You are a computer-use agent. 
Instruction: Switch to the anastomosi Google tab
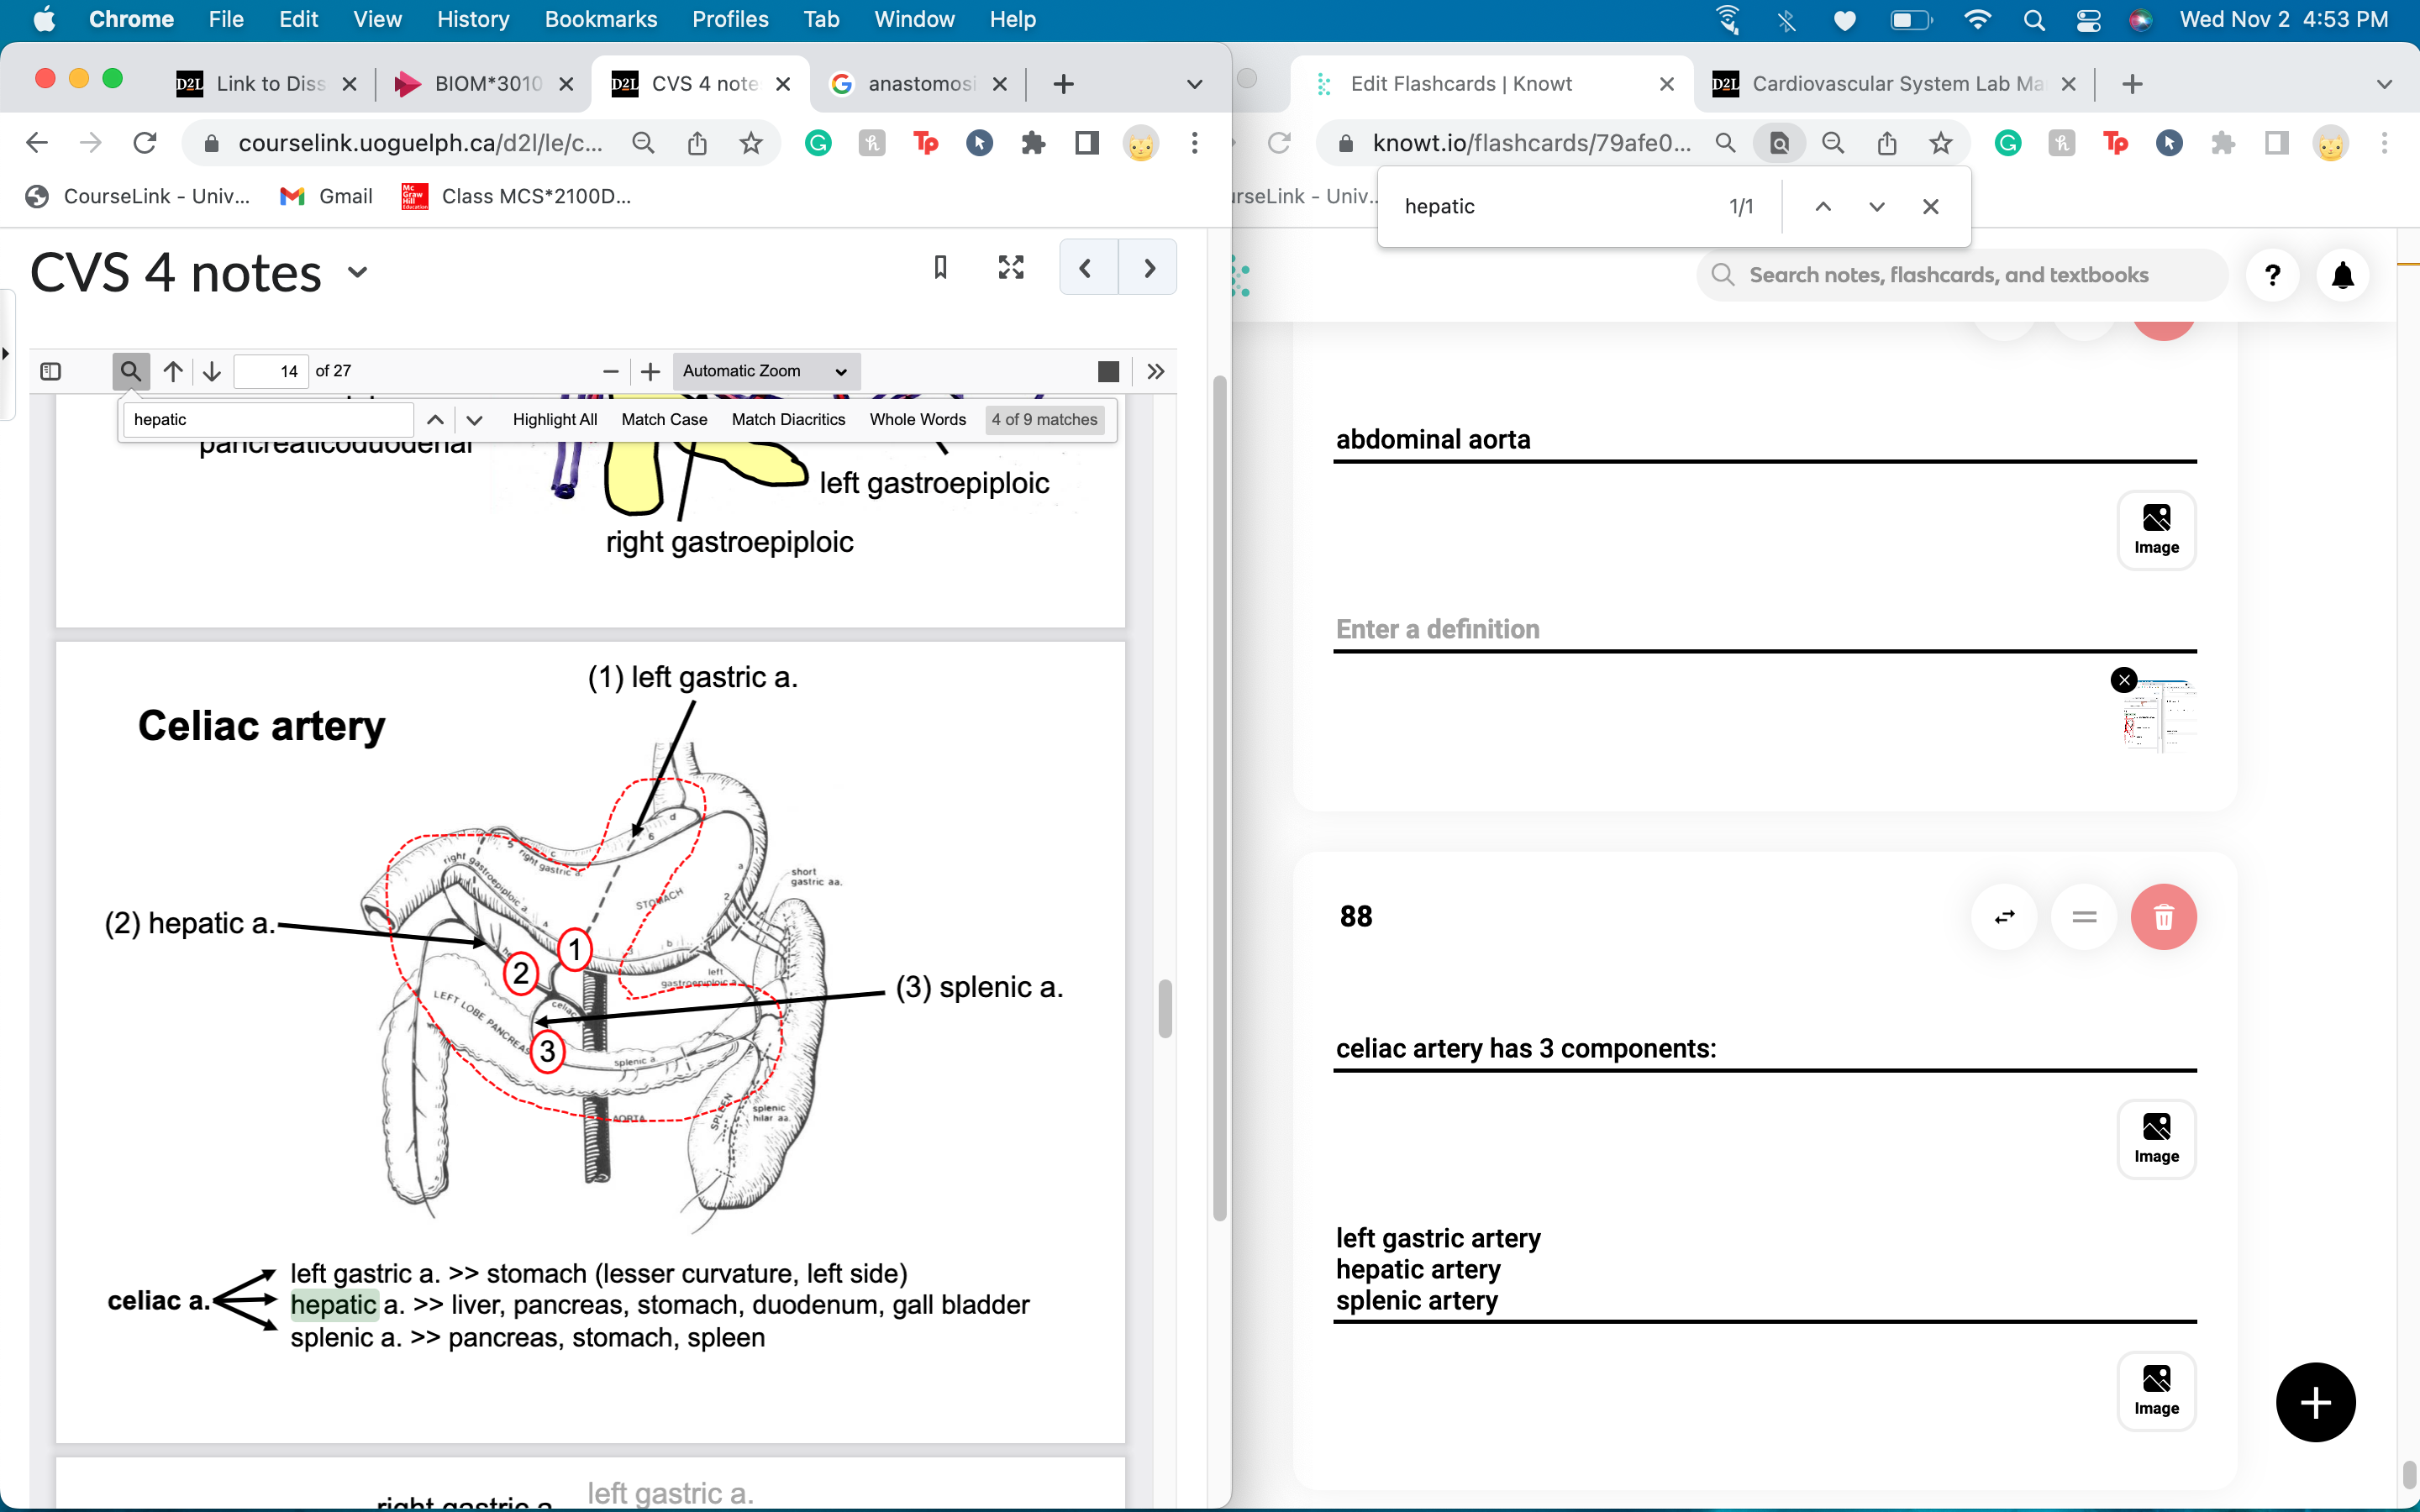coord(918,84)
